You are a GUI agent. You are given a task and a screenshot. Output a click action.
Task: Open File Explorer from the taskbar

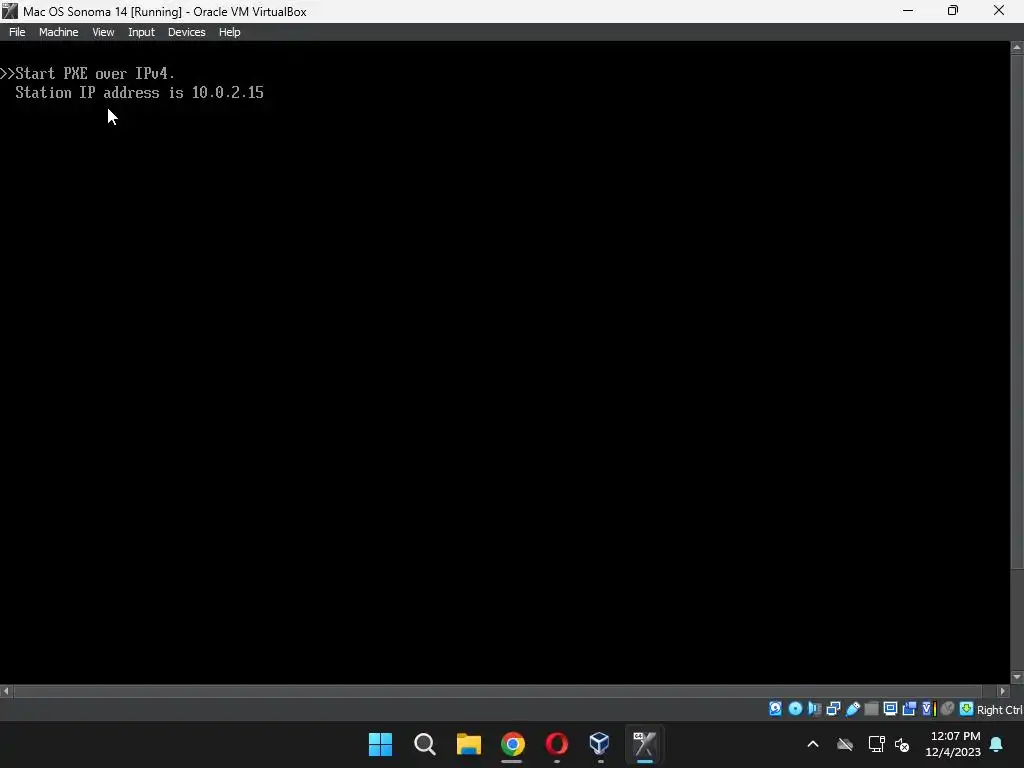pos(468,744)
